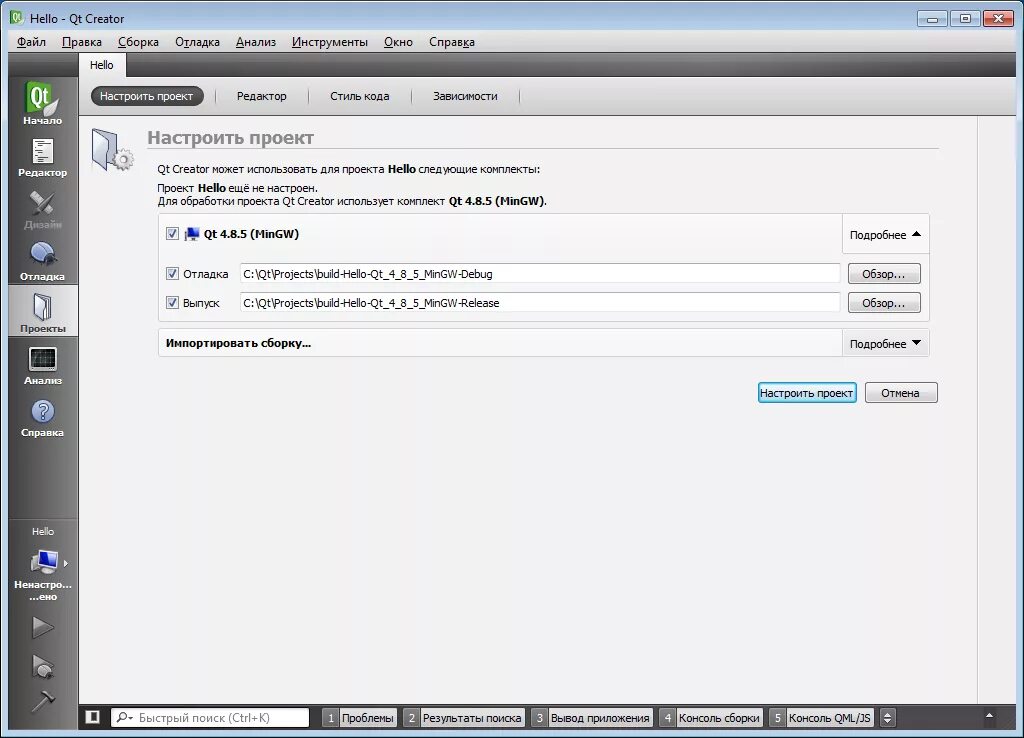This screenshot has width=1024, height=738.
Task: Open the Правка menu
Action: pyautogui.click(x=82, y=42)
